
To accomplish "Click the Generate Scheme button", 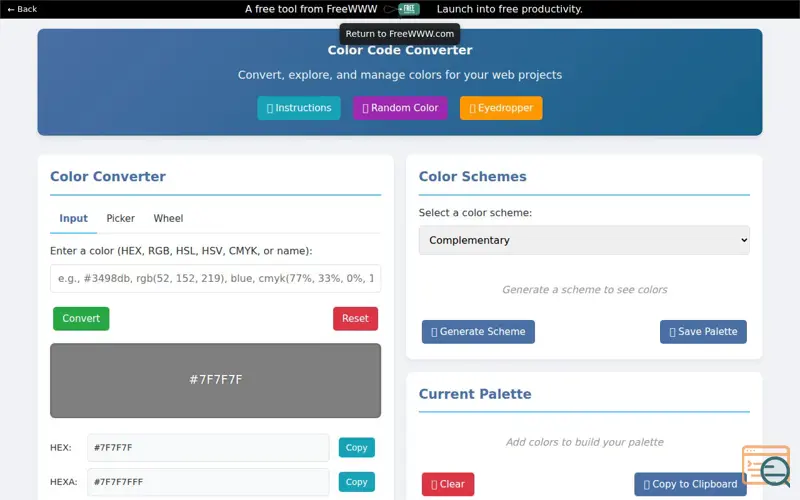I will tap(478, 332).
